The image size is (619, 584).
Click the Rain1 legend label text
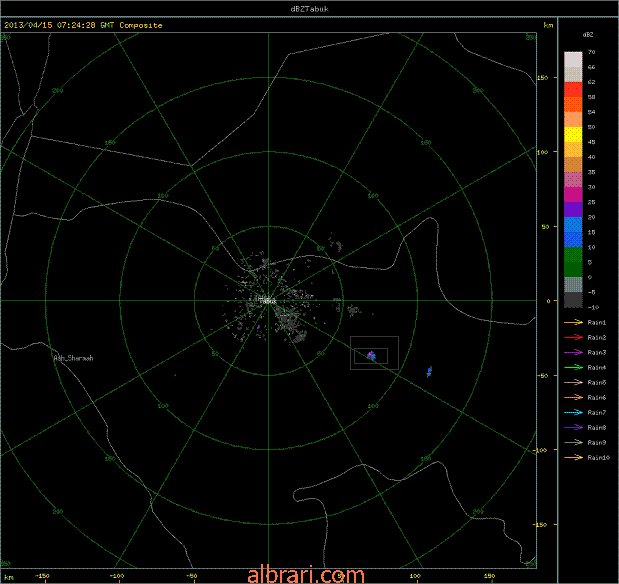tap(596, 323)
